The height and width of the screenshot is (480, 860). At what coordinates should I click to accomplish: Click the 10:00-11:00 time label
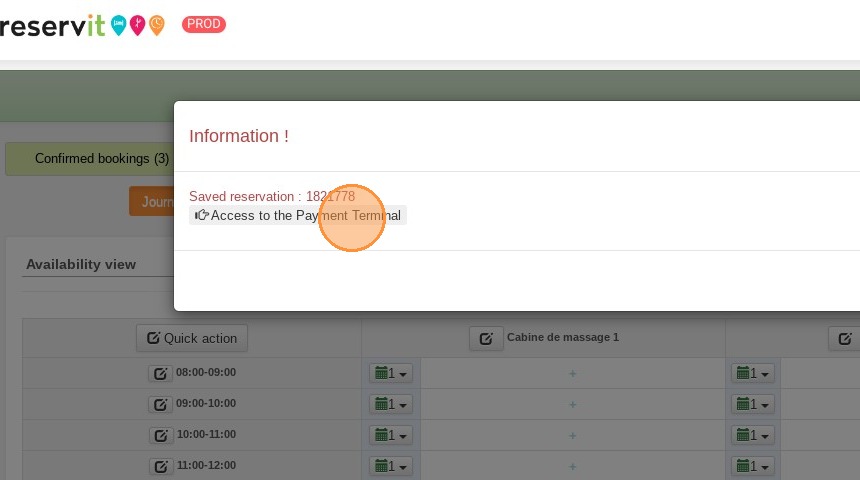[206, 434]
